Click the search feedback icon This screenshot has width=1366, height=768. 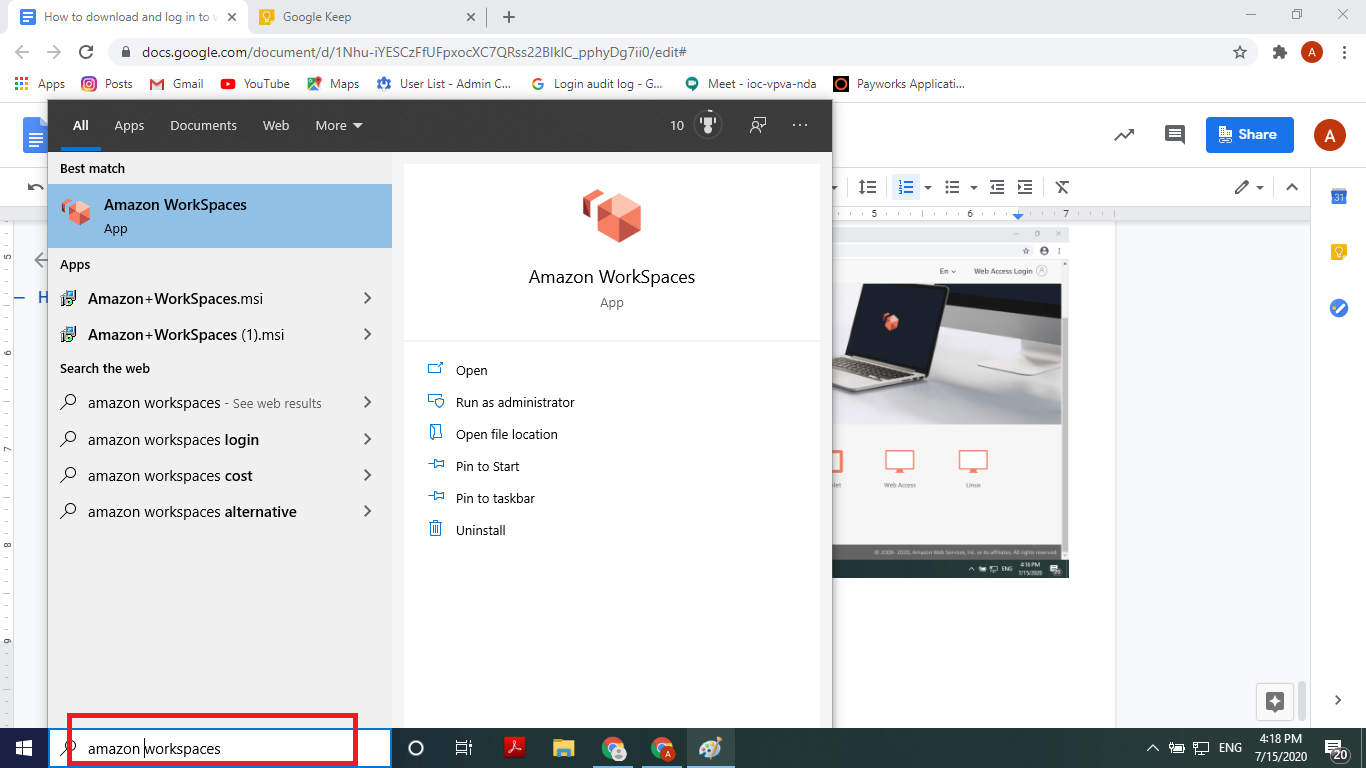tap(758, 125)
